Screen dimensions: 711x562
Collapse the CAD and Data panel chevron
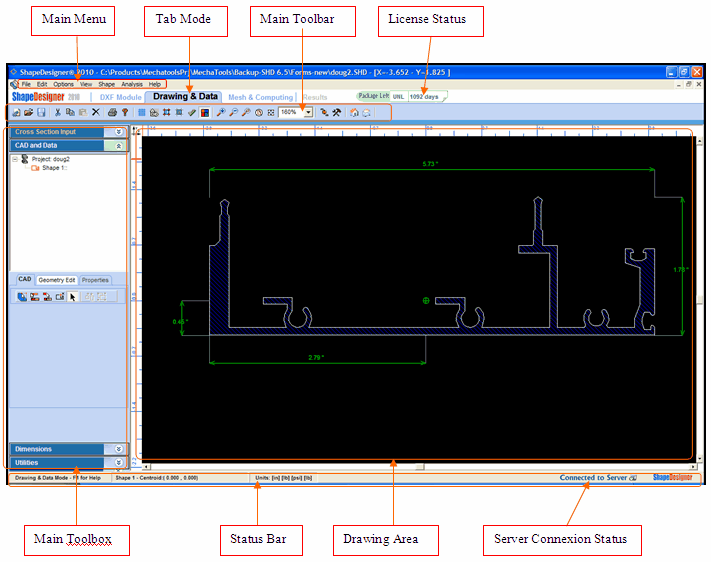click(118, 146)
